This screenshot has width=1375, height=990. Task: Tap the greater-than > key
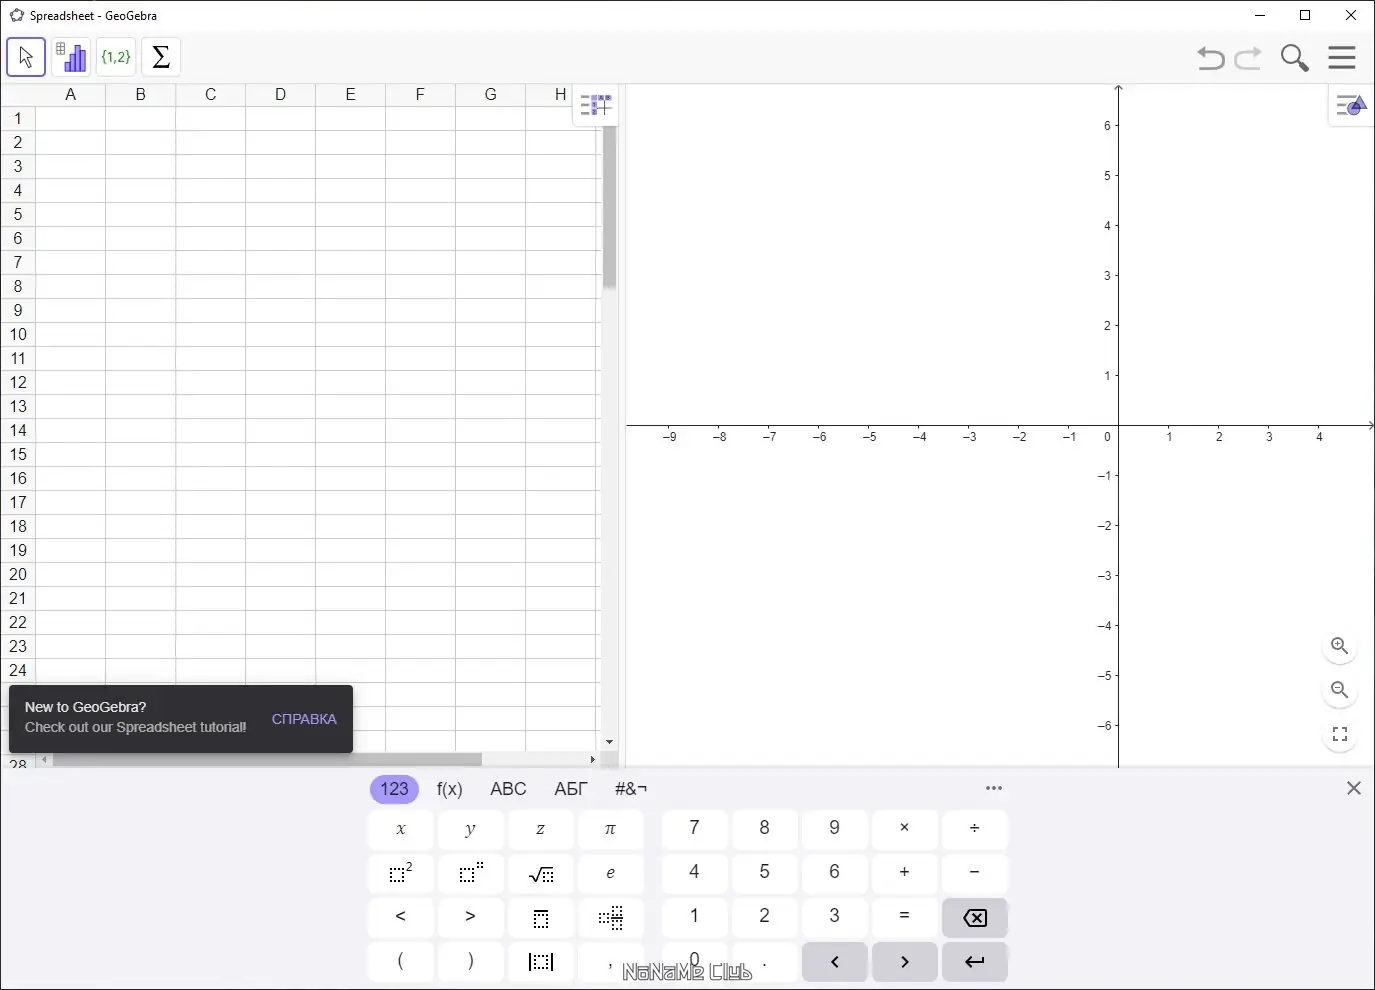pyautogui.click(x=471, y=918)
